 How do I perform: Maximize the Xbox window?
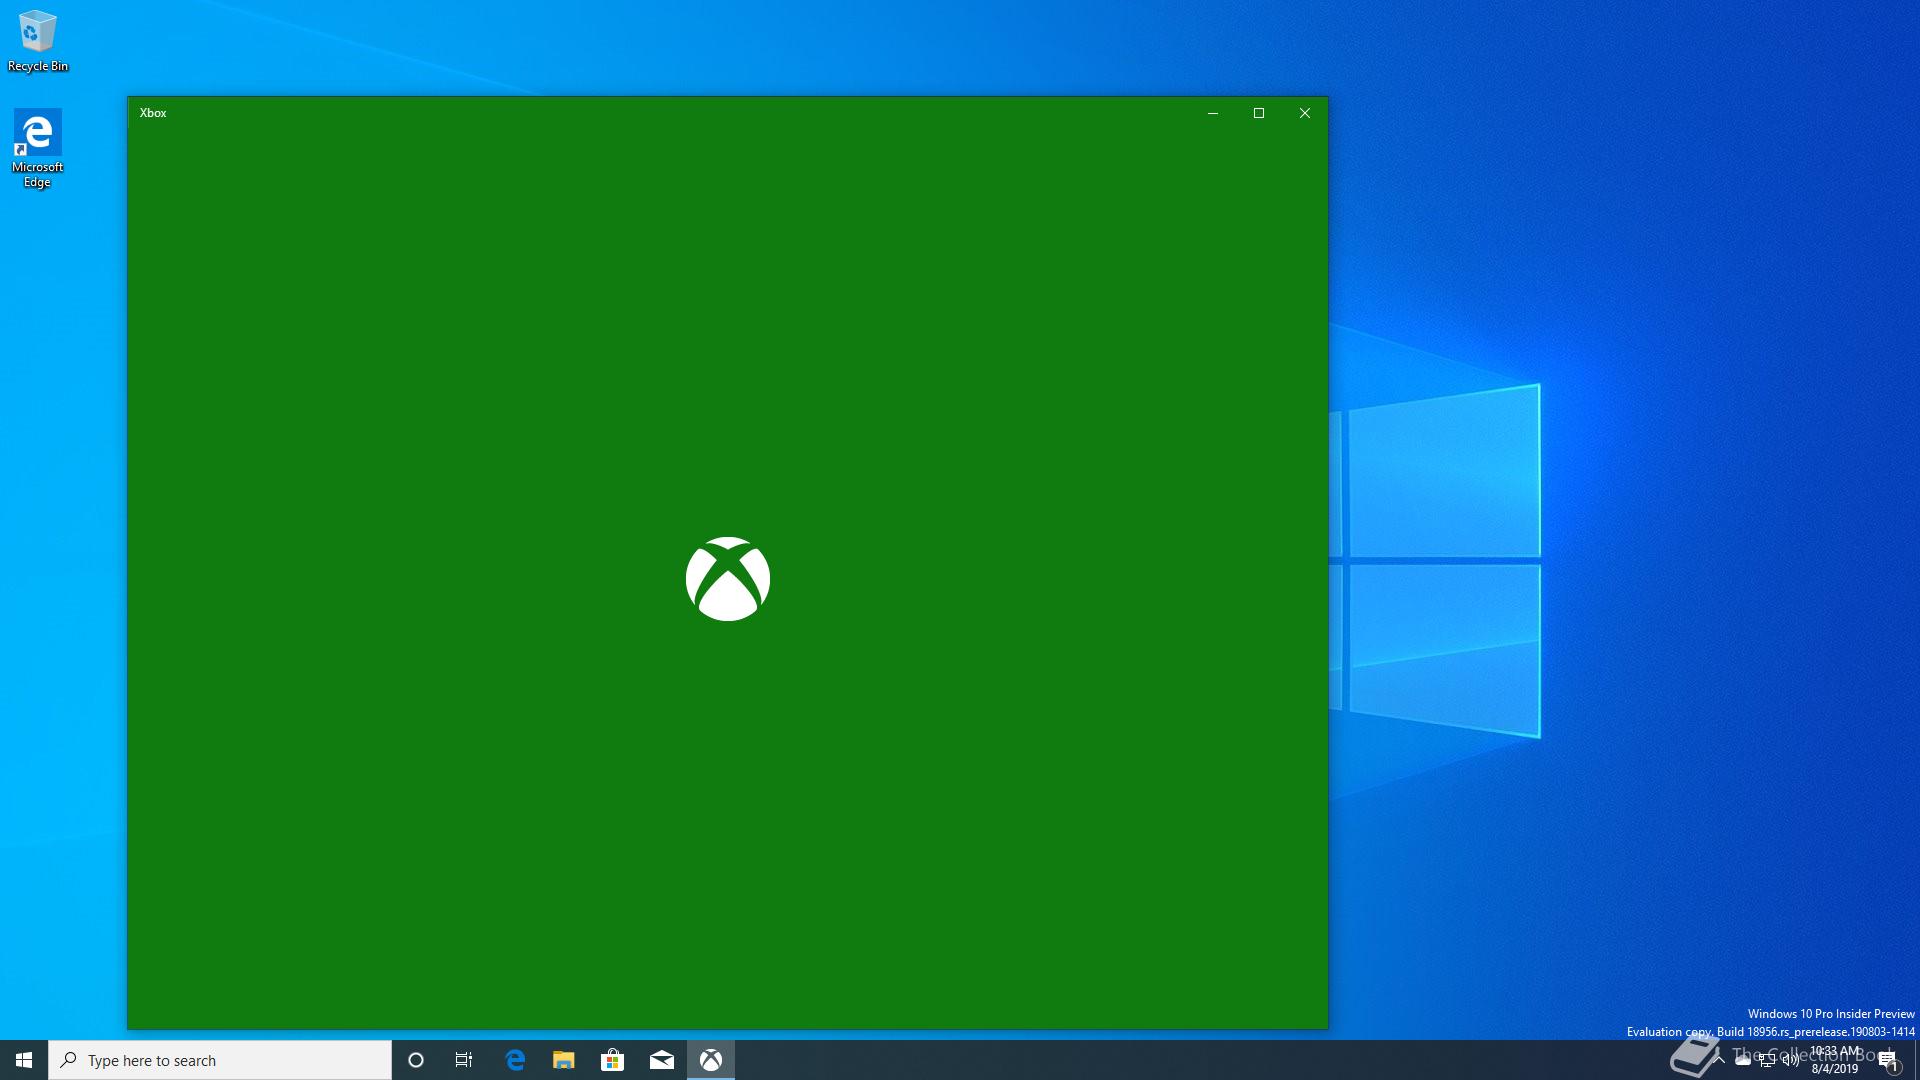pyautogui.click(x=1259, y=113)
